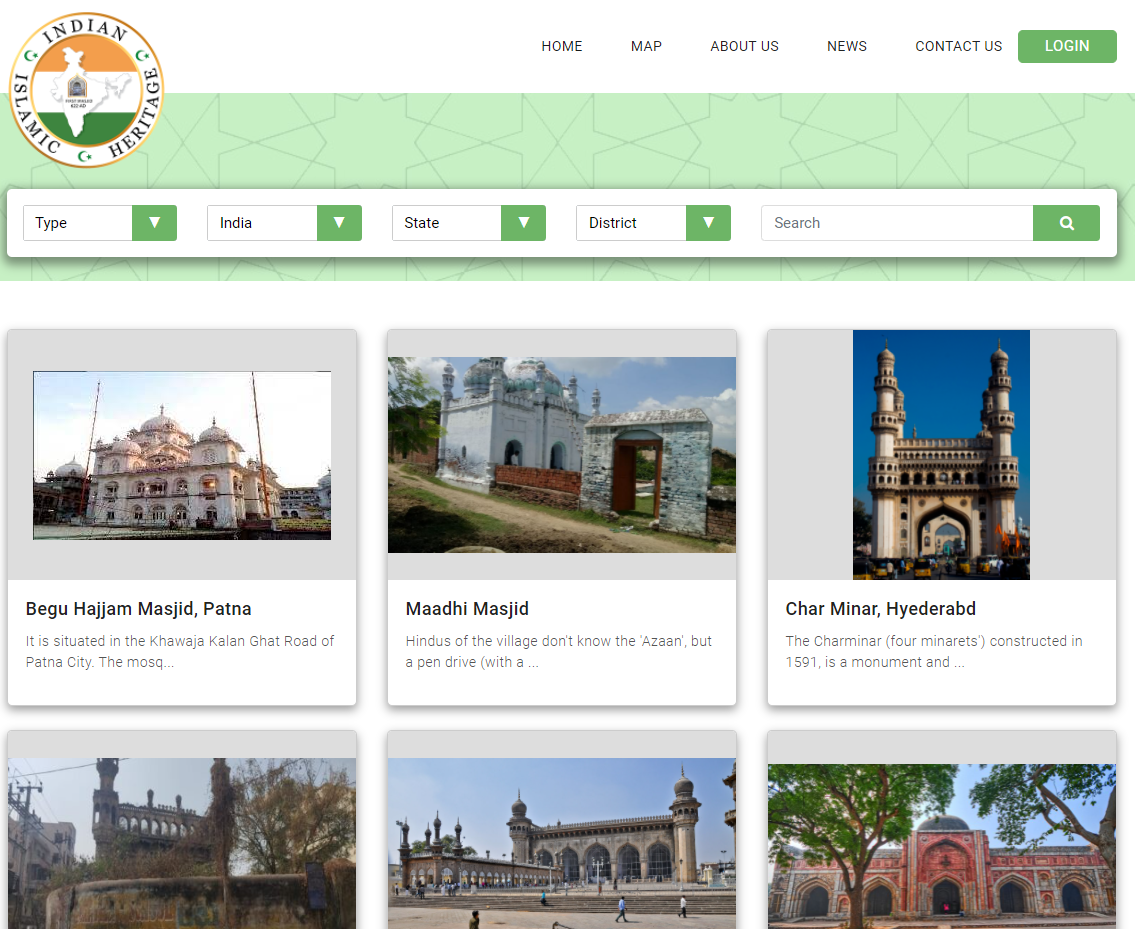This screenshot has height=929, width=1135.
Task: Open the Maadhi Masjid photo
Action: [562, 455]
